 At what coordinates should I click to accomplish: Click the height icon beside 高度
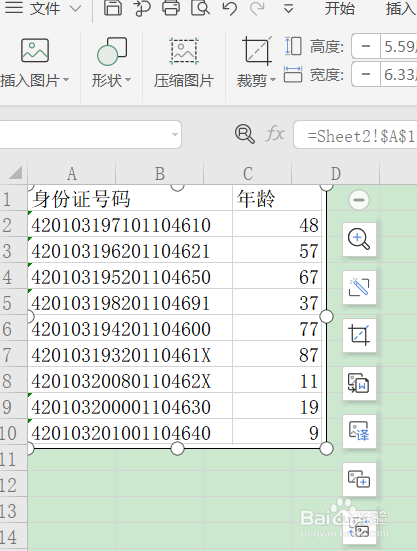coord(293,46)
